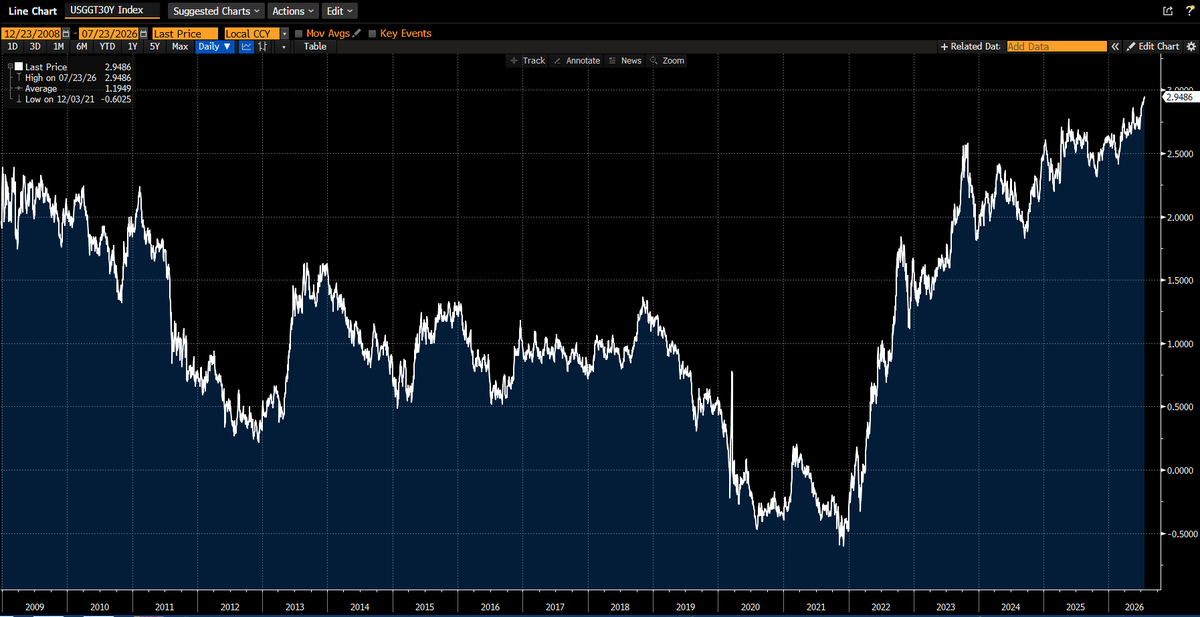
Task: Click the Add Data input field
Action: coord(1056,46)
